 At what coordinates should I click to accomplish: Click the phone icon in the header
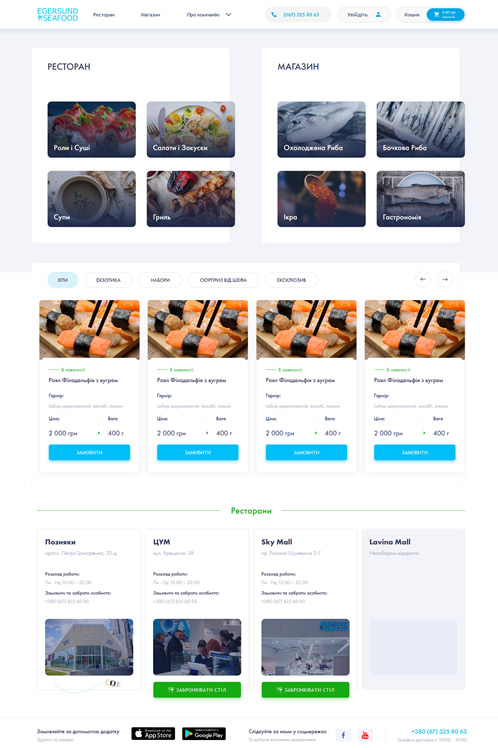pyautogui.click(x=274, y=14)
